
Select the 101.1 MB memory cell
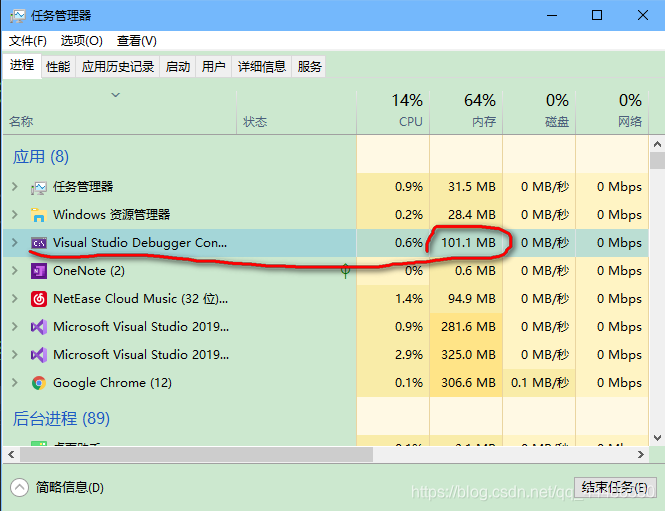468,243
